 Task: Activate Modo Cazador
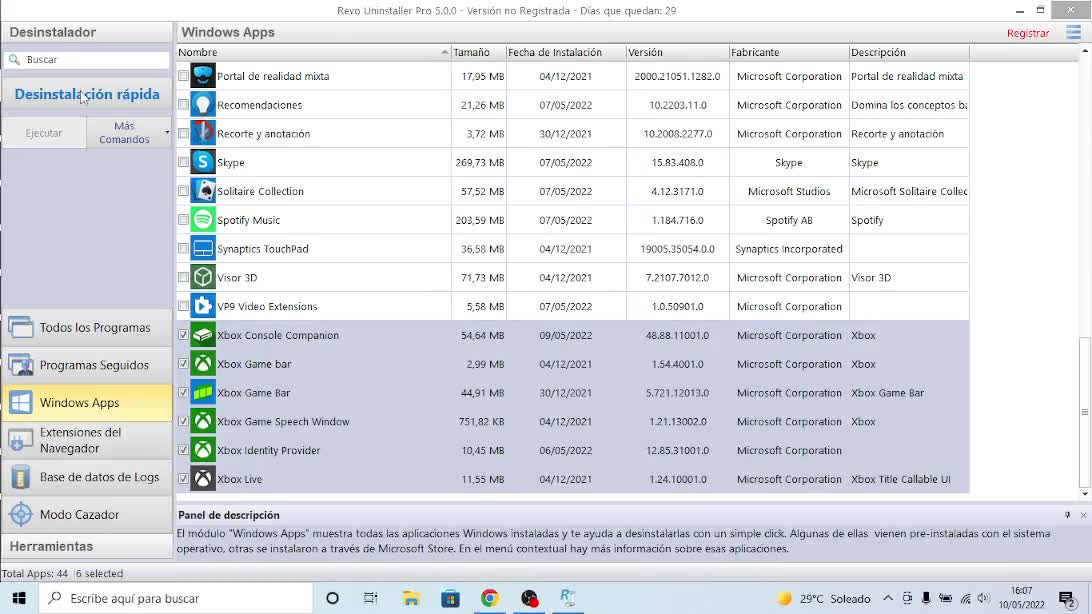coord(87,514)
